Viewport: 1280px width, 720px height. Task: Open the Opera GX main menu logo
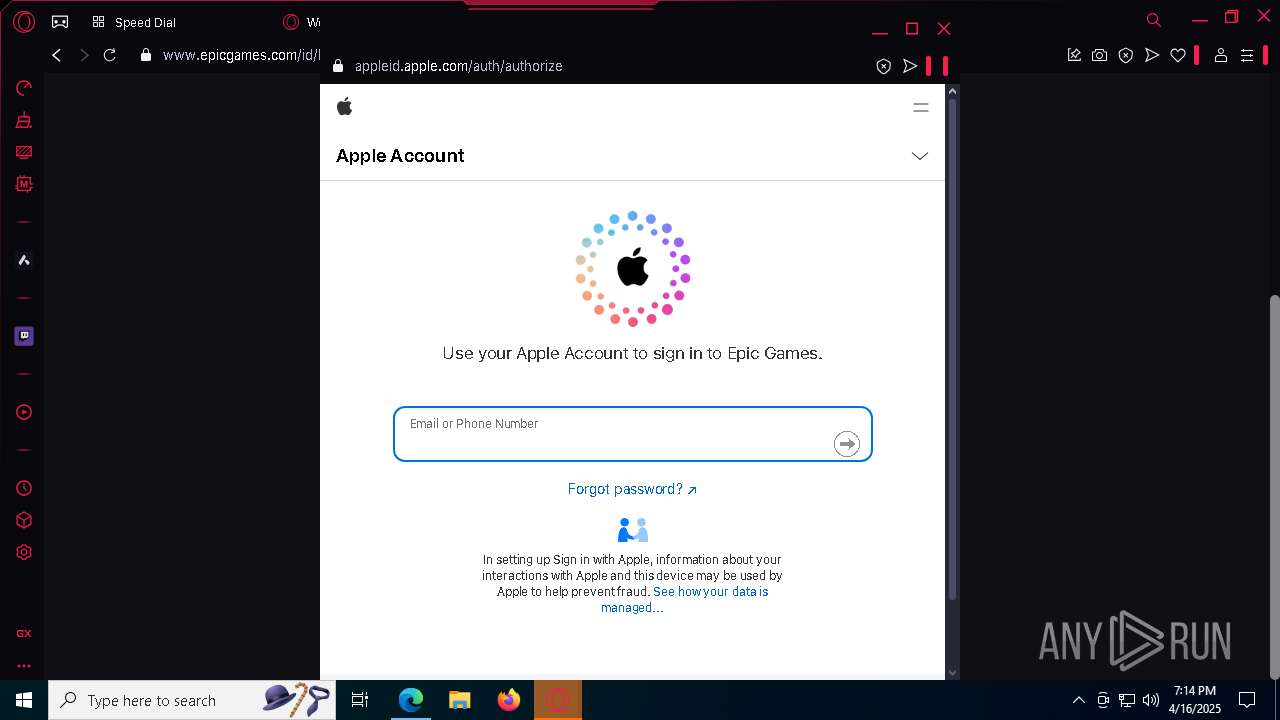click(x=24, y=21)
